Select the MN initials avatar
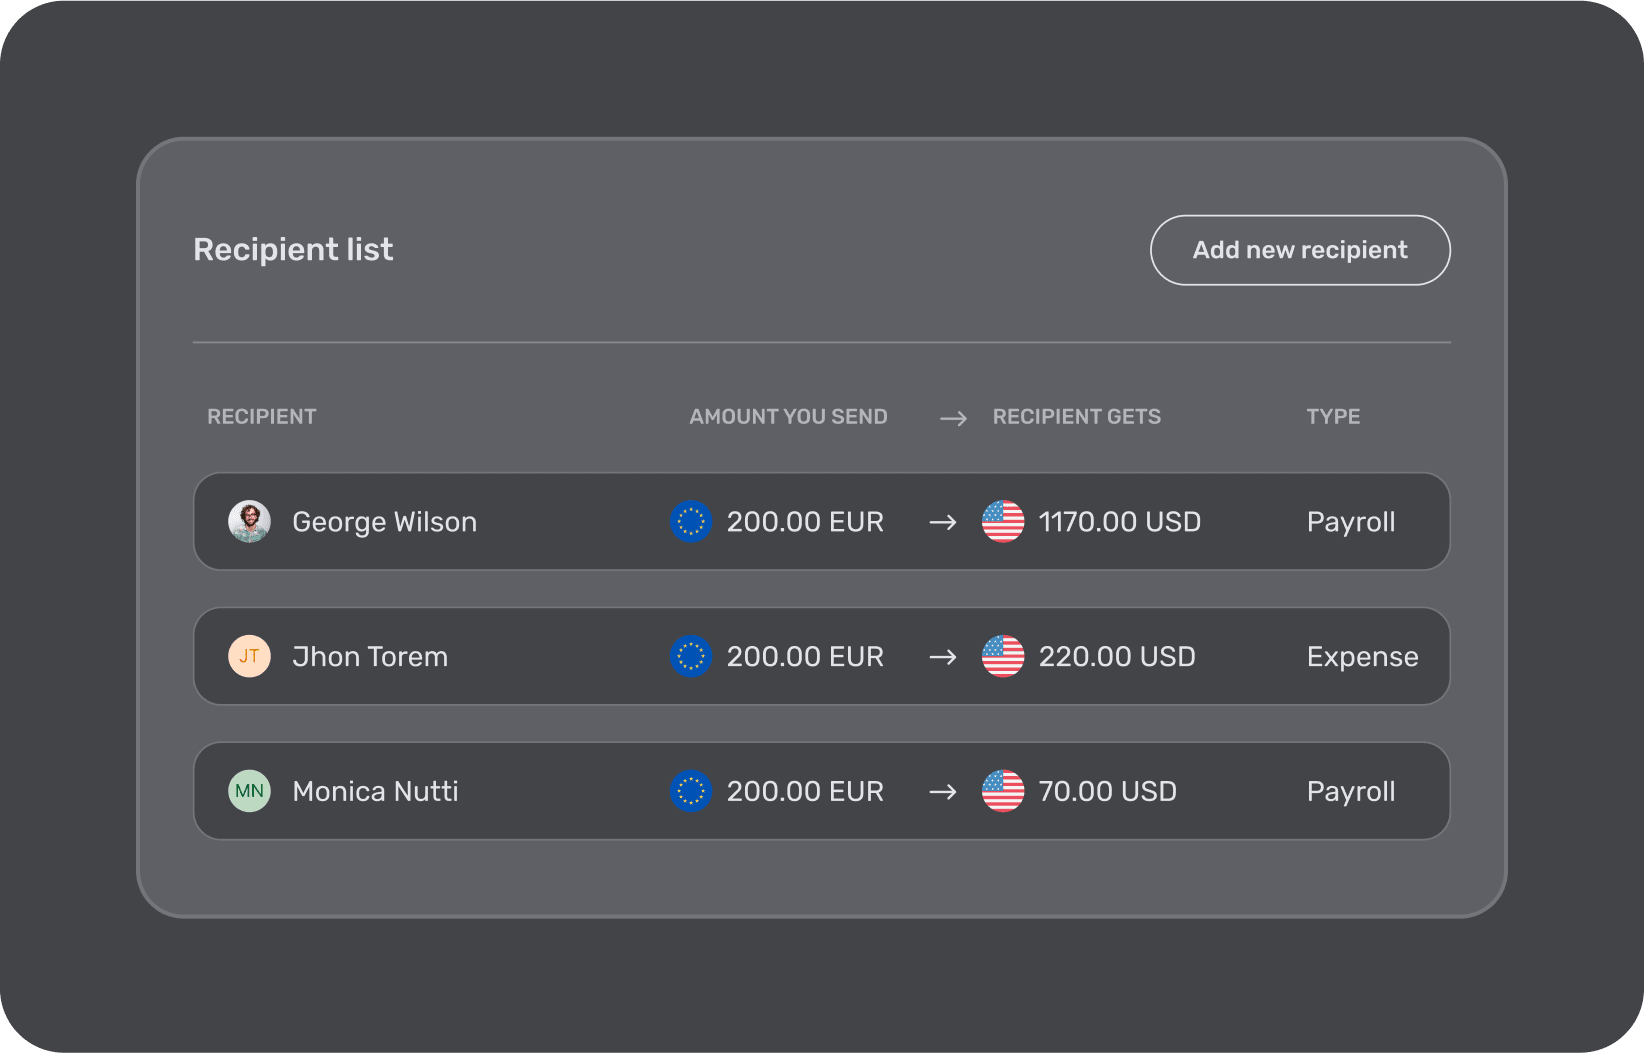The image size is (1644, 1053). 249,791
